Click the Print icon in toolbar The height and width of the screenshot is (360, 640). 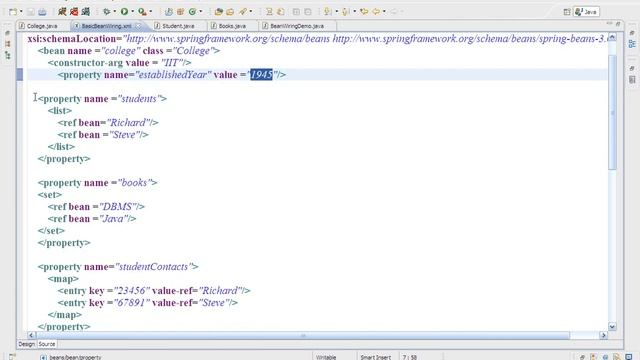click(42, 12)
